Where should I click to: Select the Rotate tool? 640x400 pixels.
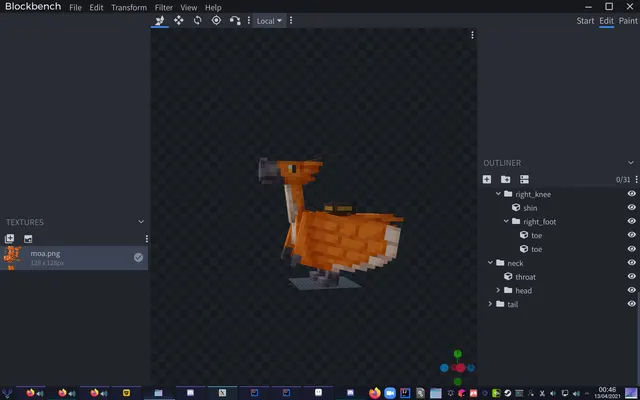click(198, 20)
